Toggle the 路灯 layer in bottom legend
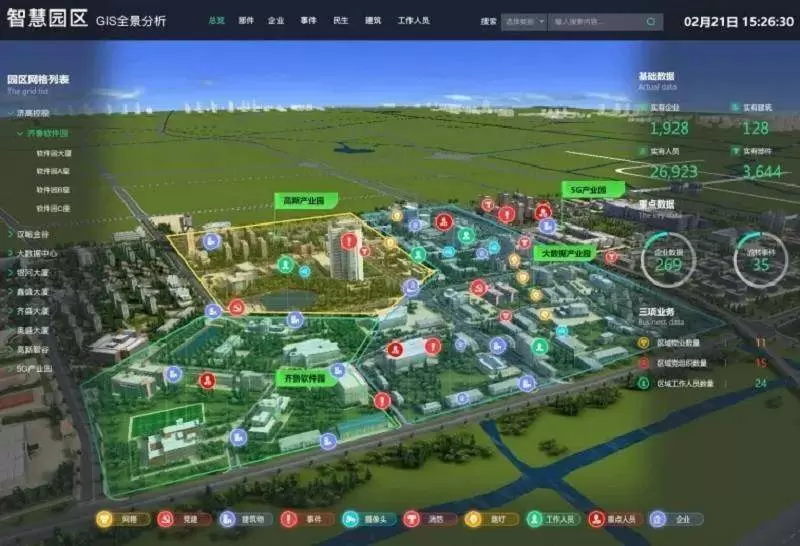Image resolution: width=800 pixels, height=546 pixels. [x=492, y=519]
